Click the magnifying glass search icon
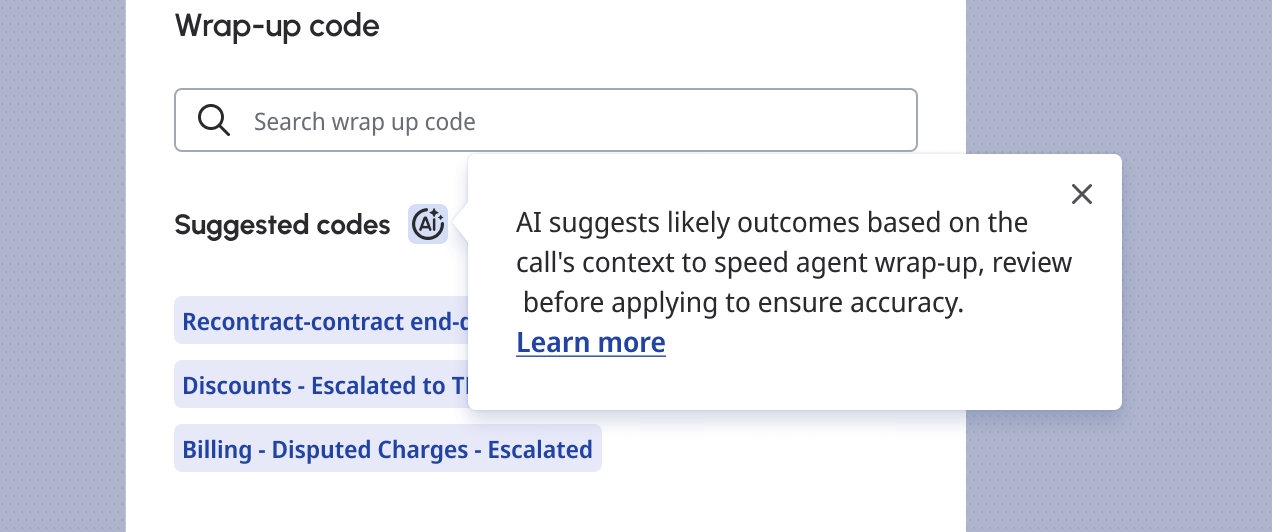1272x532 pixels. (214, 121)
